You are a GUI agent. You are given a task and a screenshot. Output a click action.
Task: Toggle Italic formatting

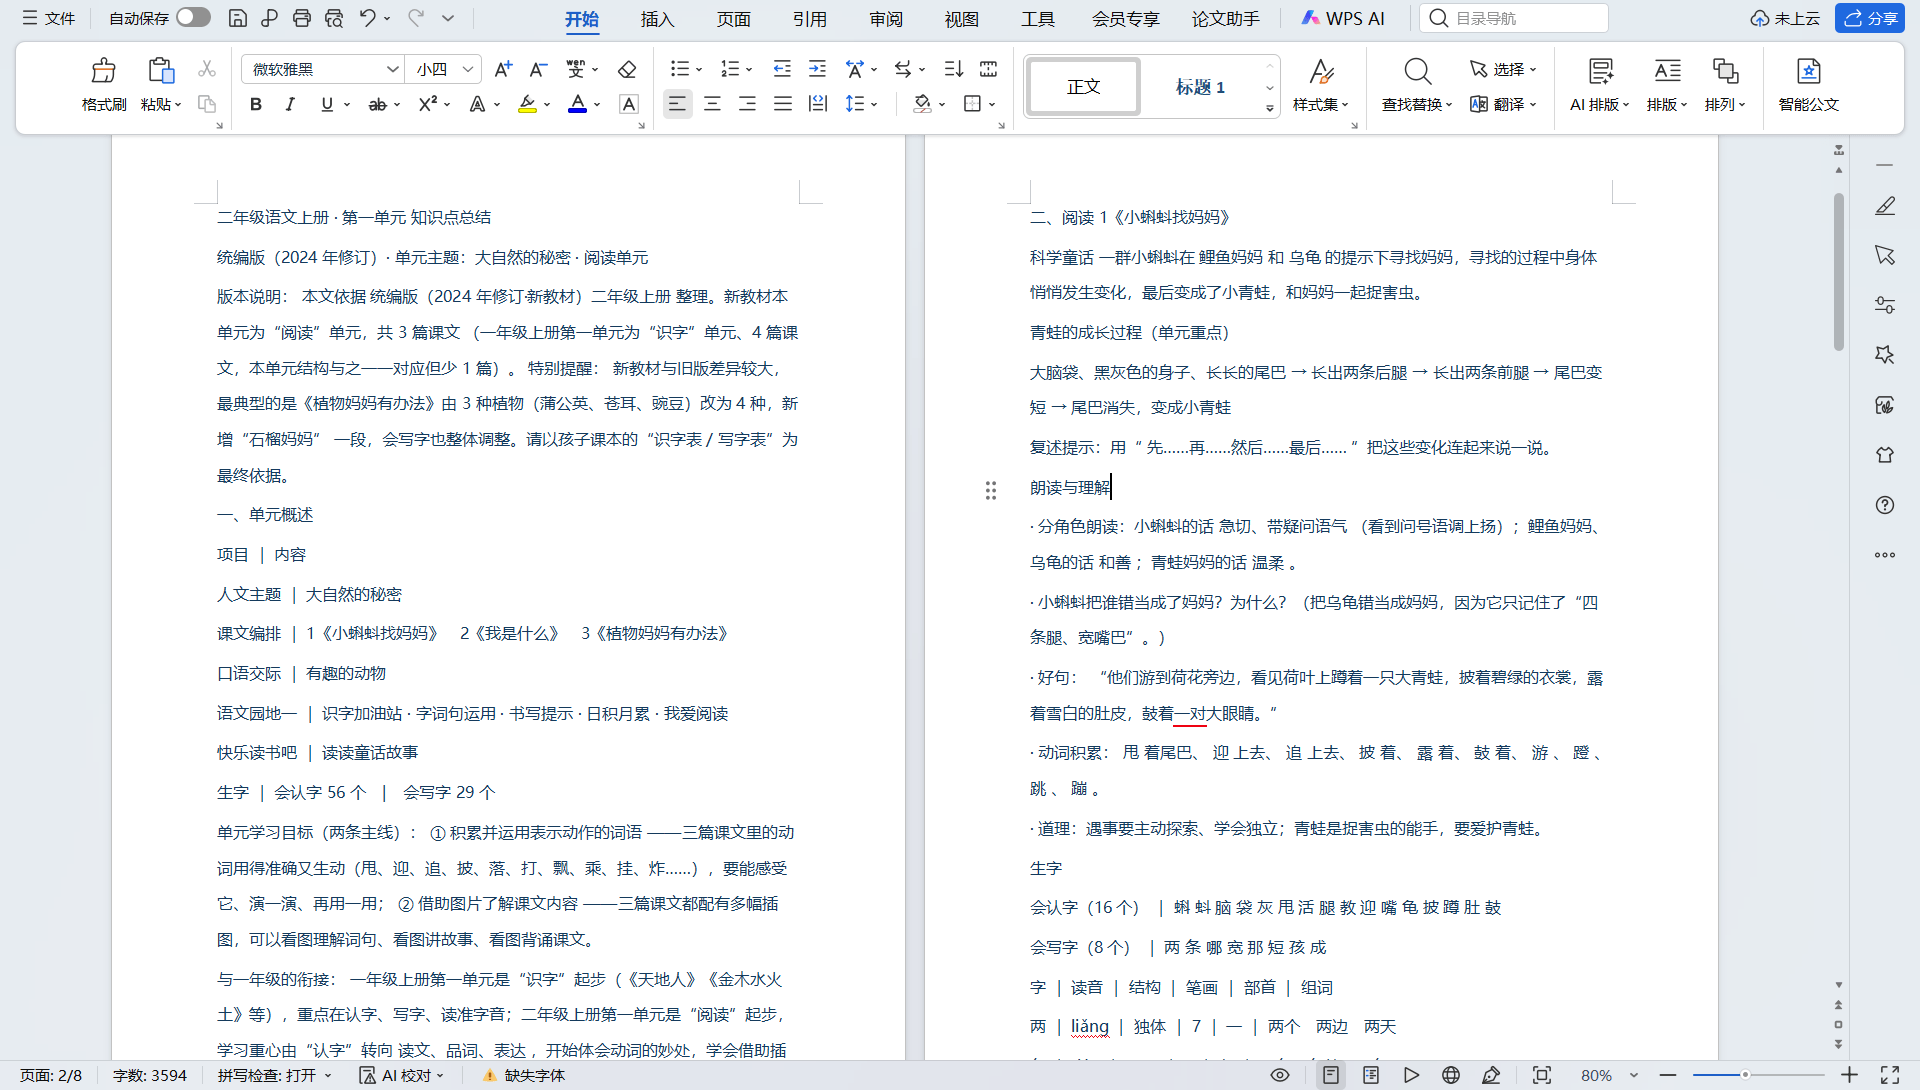[x=290, y=104]
